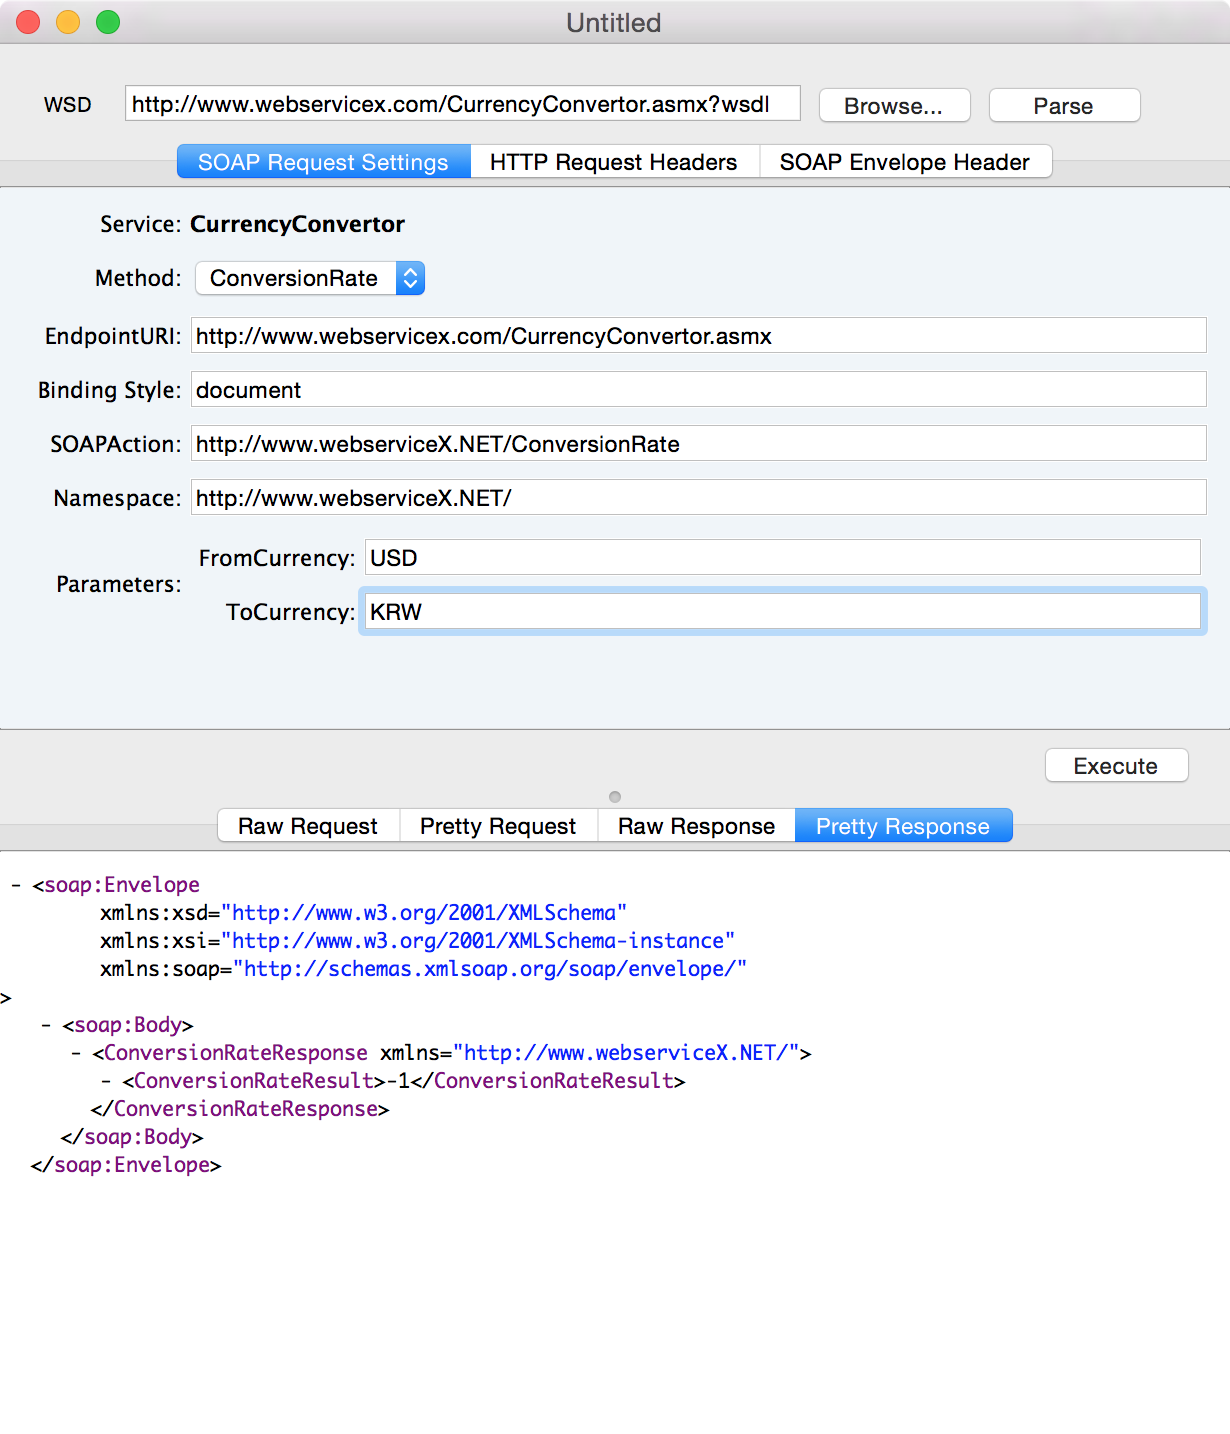This screenshot has width=1230, height=1434.
Task: Switch to SOAP Envelope Header tab
Action: pyautogui.click(x=905, y=162)
